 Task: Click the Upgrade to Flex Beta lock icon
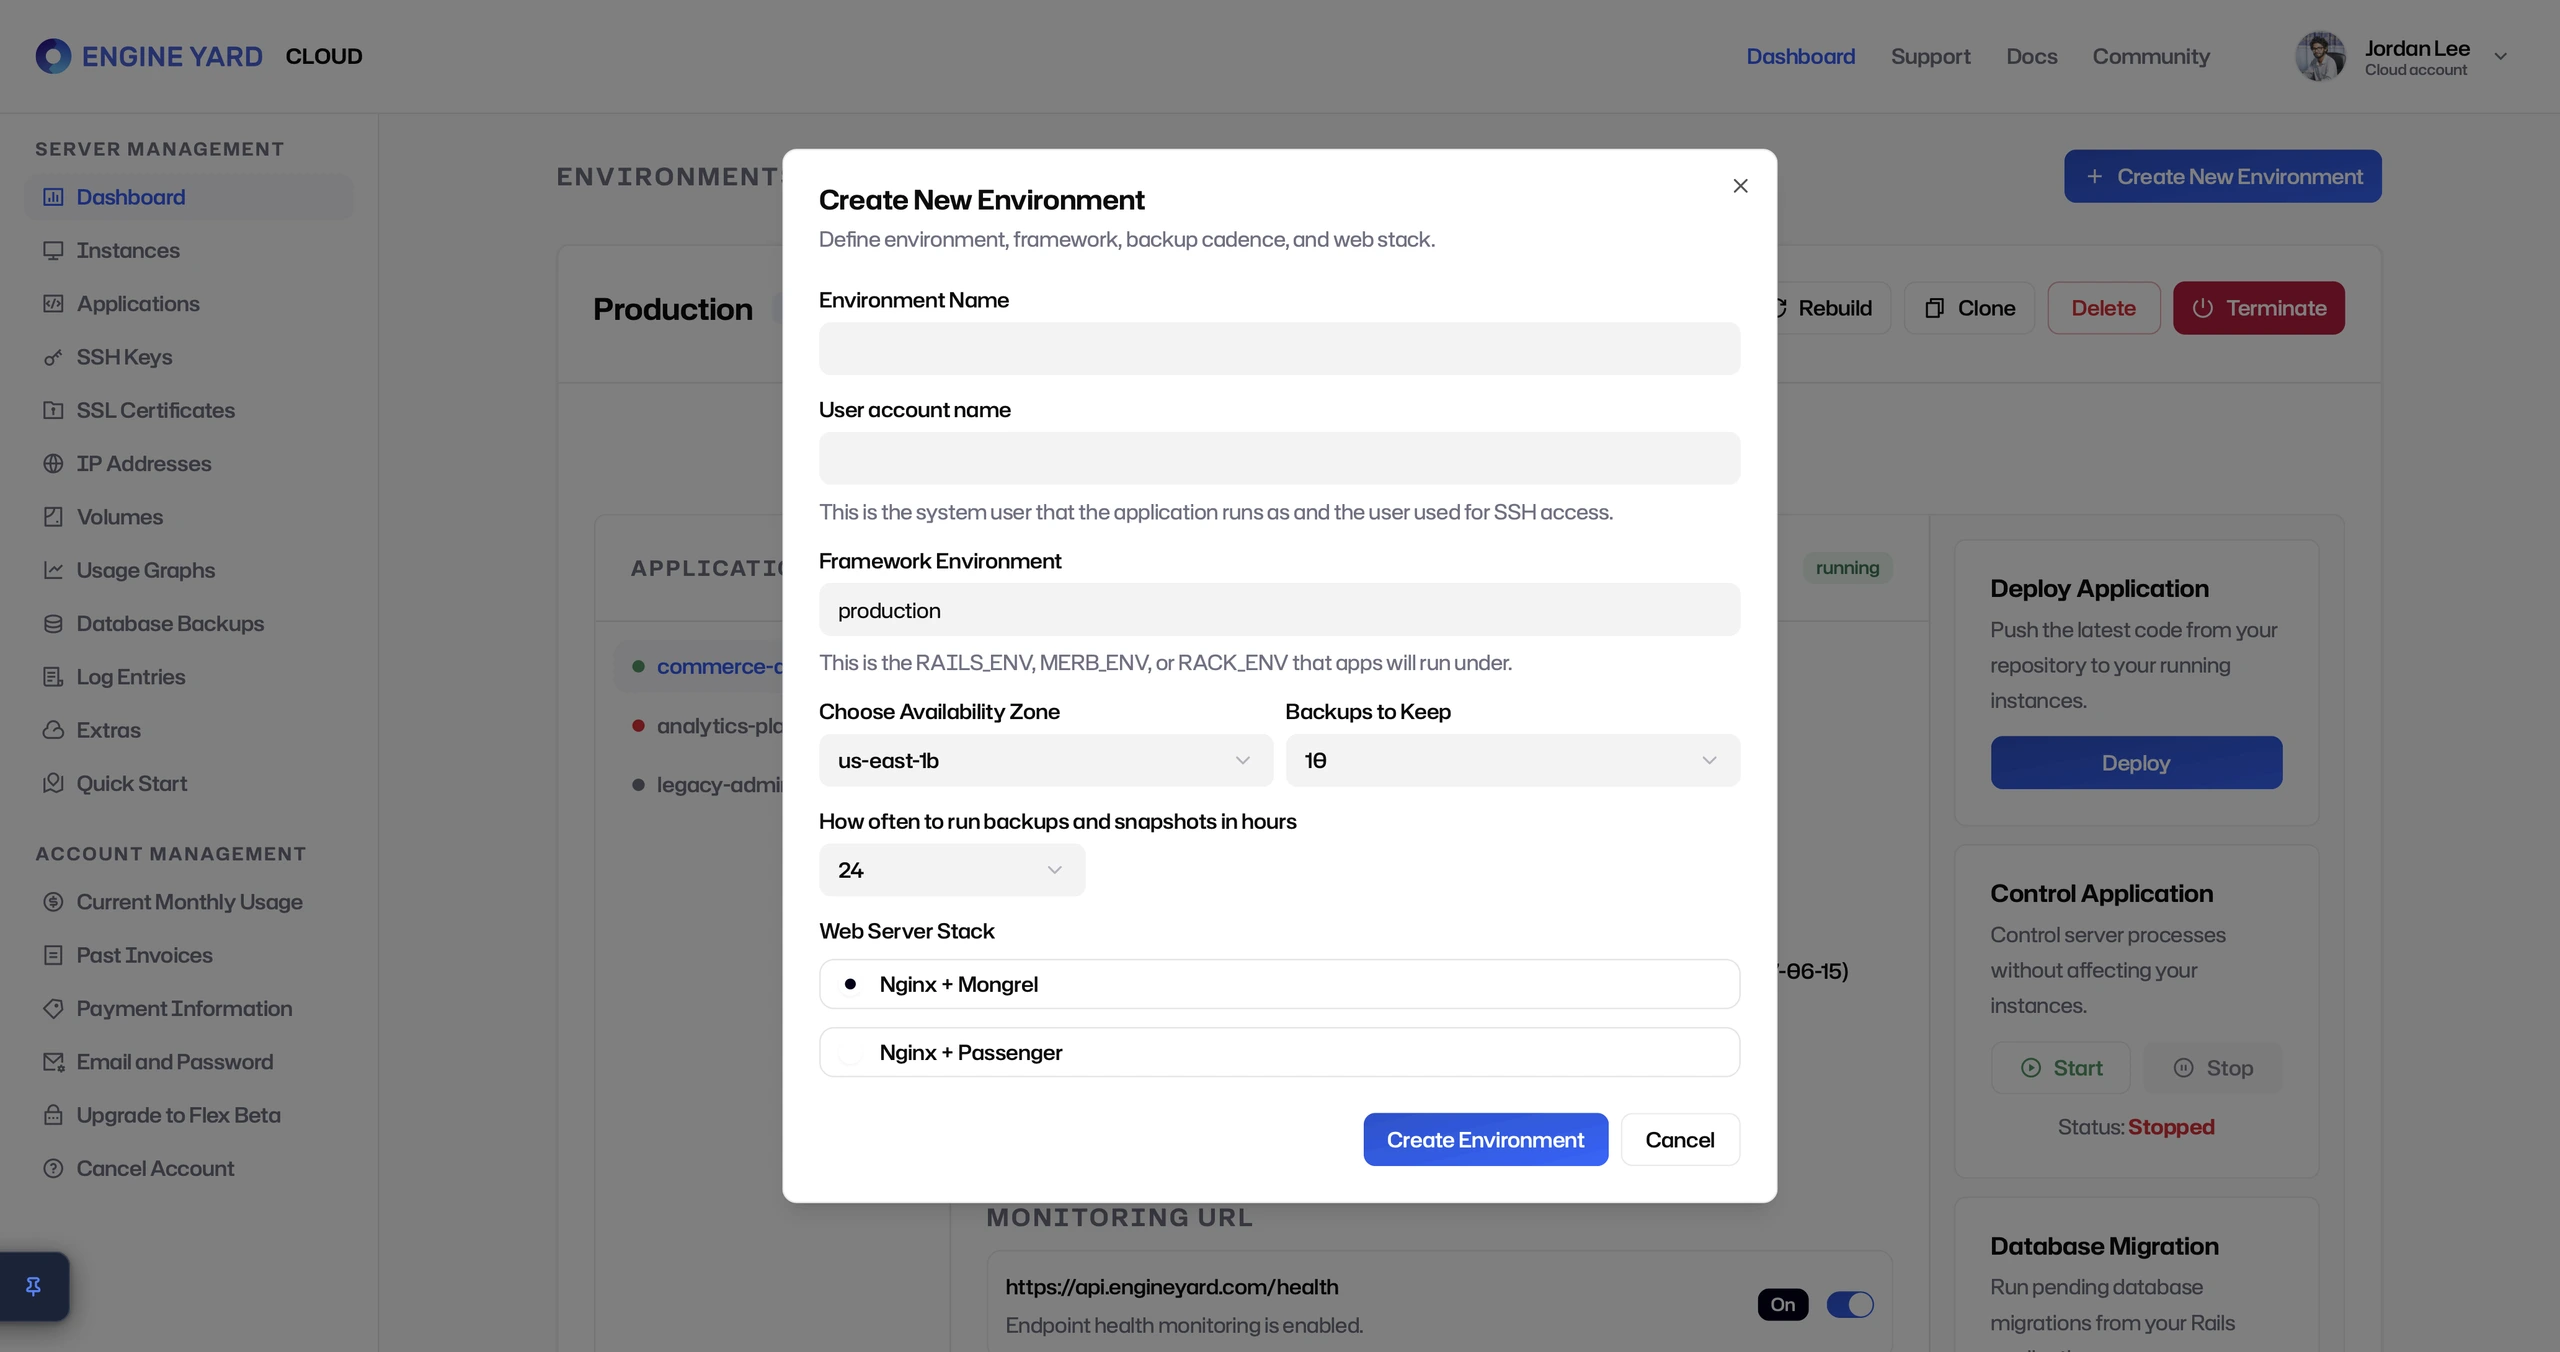click(x=53, y=1115)
